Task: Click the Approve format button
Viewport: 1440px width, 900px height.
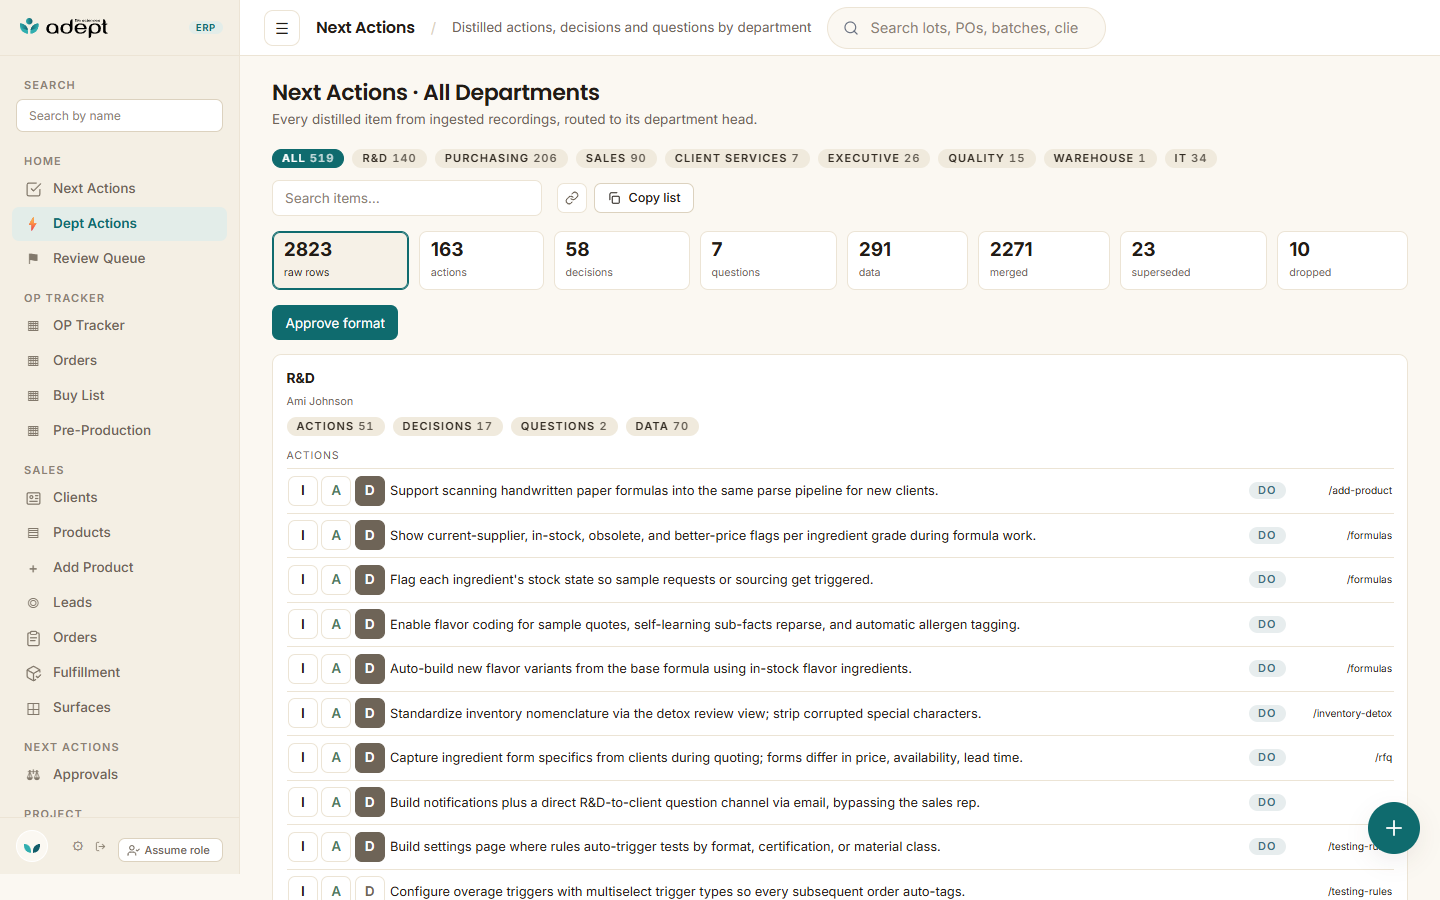Action: point(335,323)
